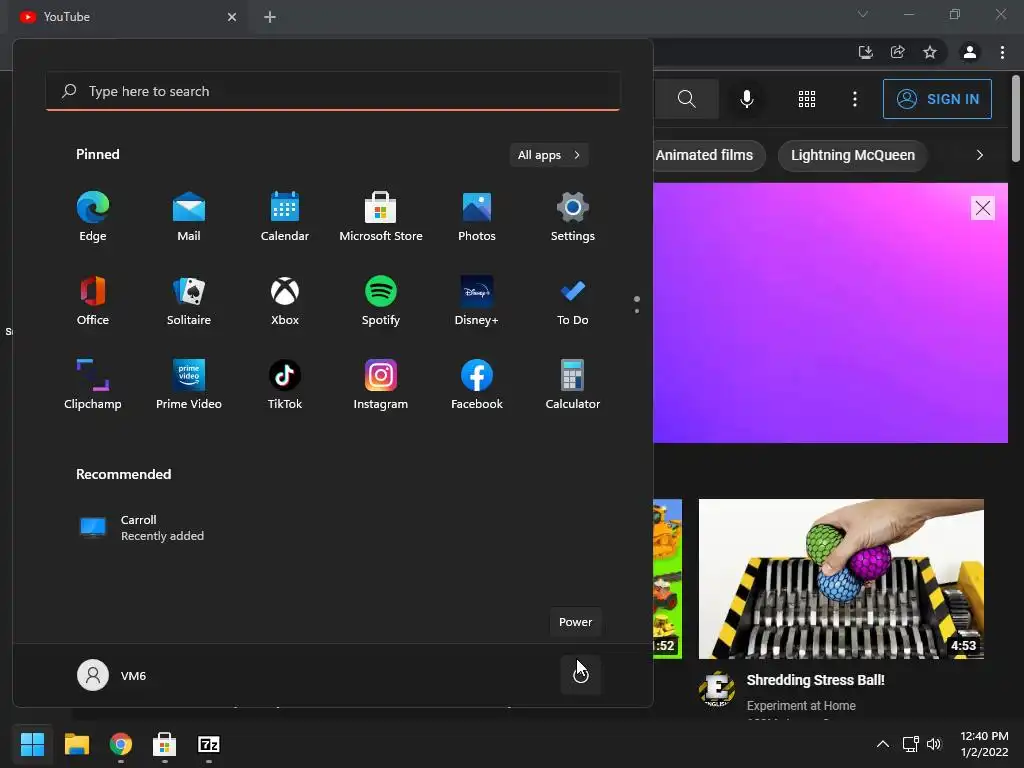The height and width of the screenshot is (768, 1024).
Task: Focus the Type here to search box
Action: 333,91
